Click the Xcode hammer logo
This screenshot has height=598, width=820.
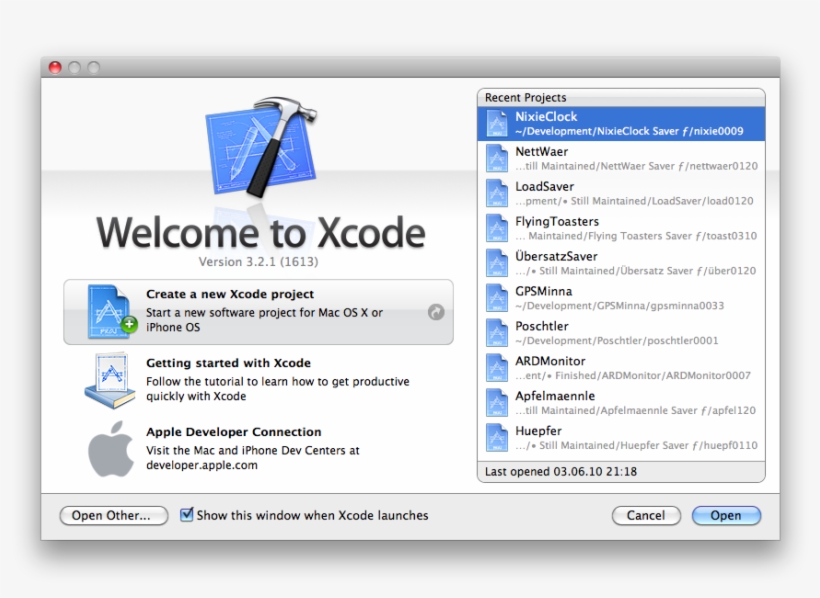click(261, 147)
